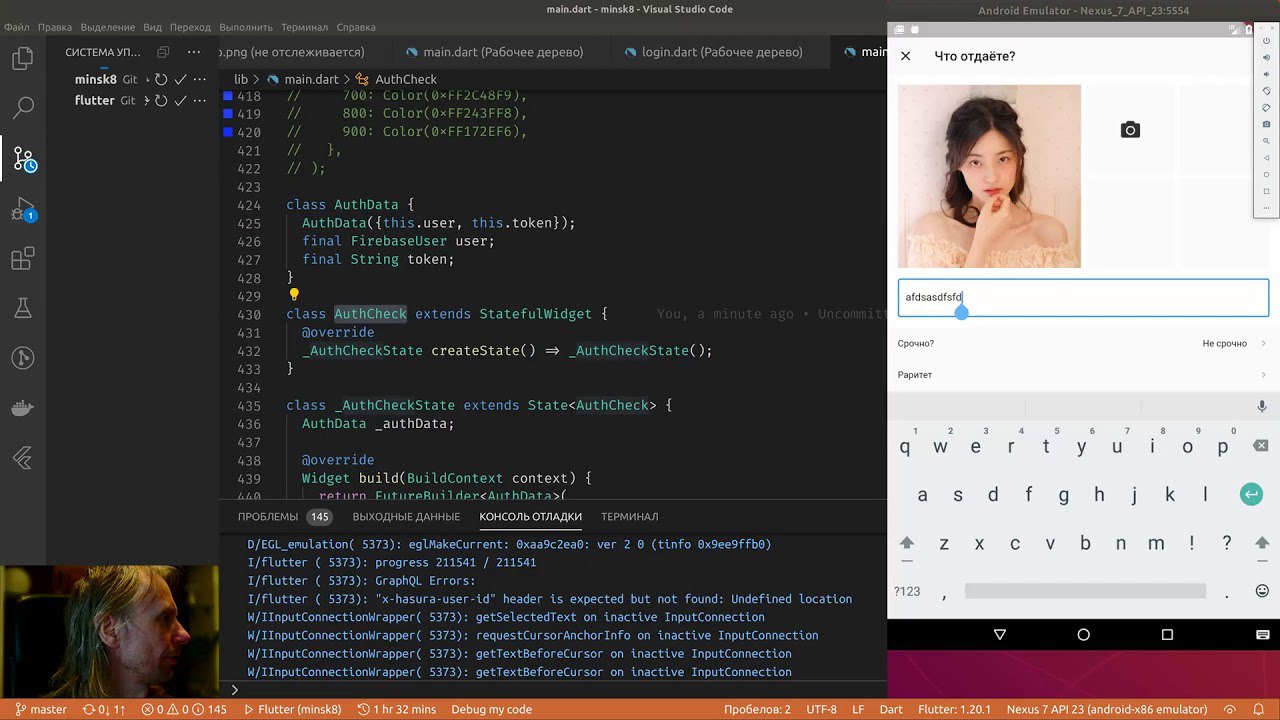This screenshot has height=720, width=1280.
Task: Click emulator power button in side toolbar
Action: click(1266, 41)
